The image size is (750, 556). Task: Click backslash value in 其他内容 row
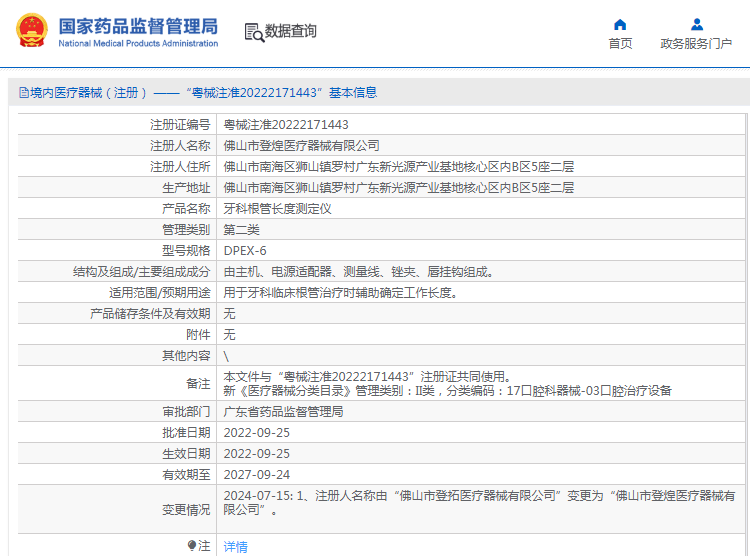226,356
